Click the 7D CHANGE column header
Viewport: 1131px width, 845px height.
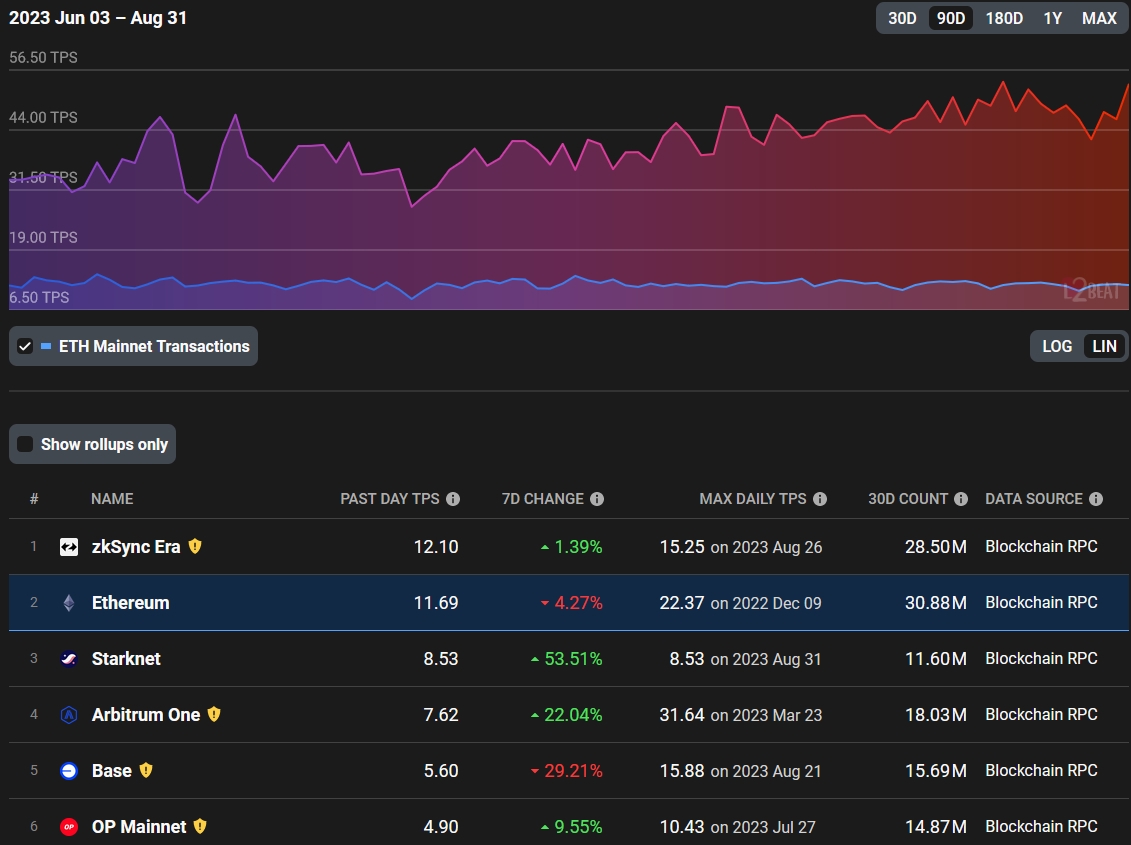pos(542,499)
